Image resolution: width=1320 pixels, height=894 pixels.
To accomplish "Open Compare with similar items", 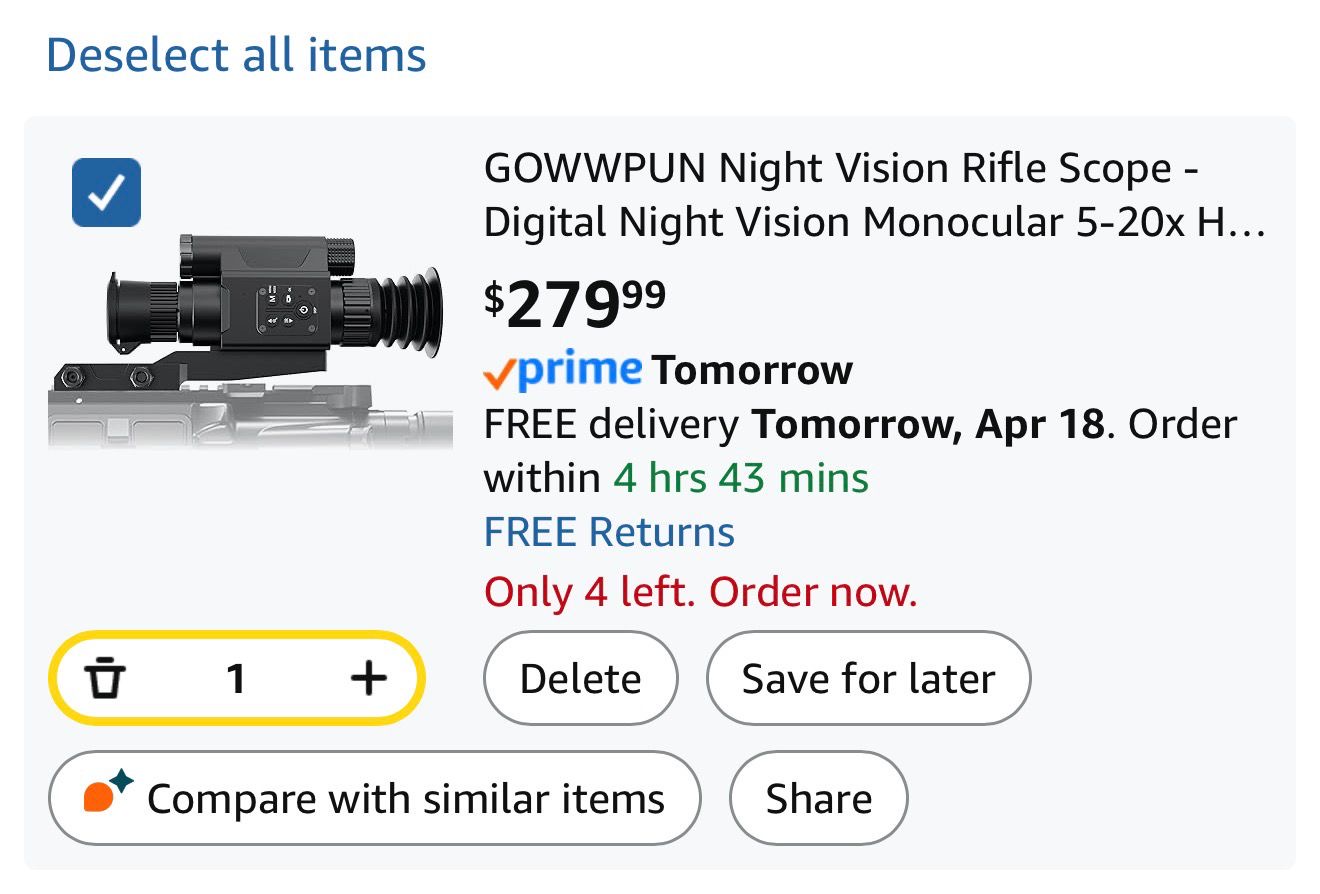I will point(374,799).
